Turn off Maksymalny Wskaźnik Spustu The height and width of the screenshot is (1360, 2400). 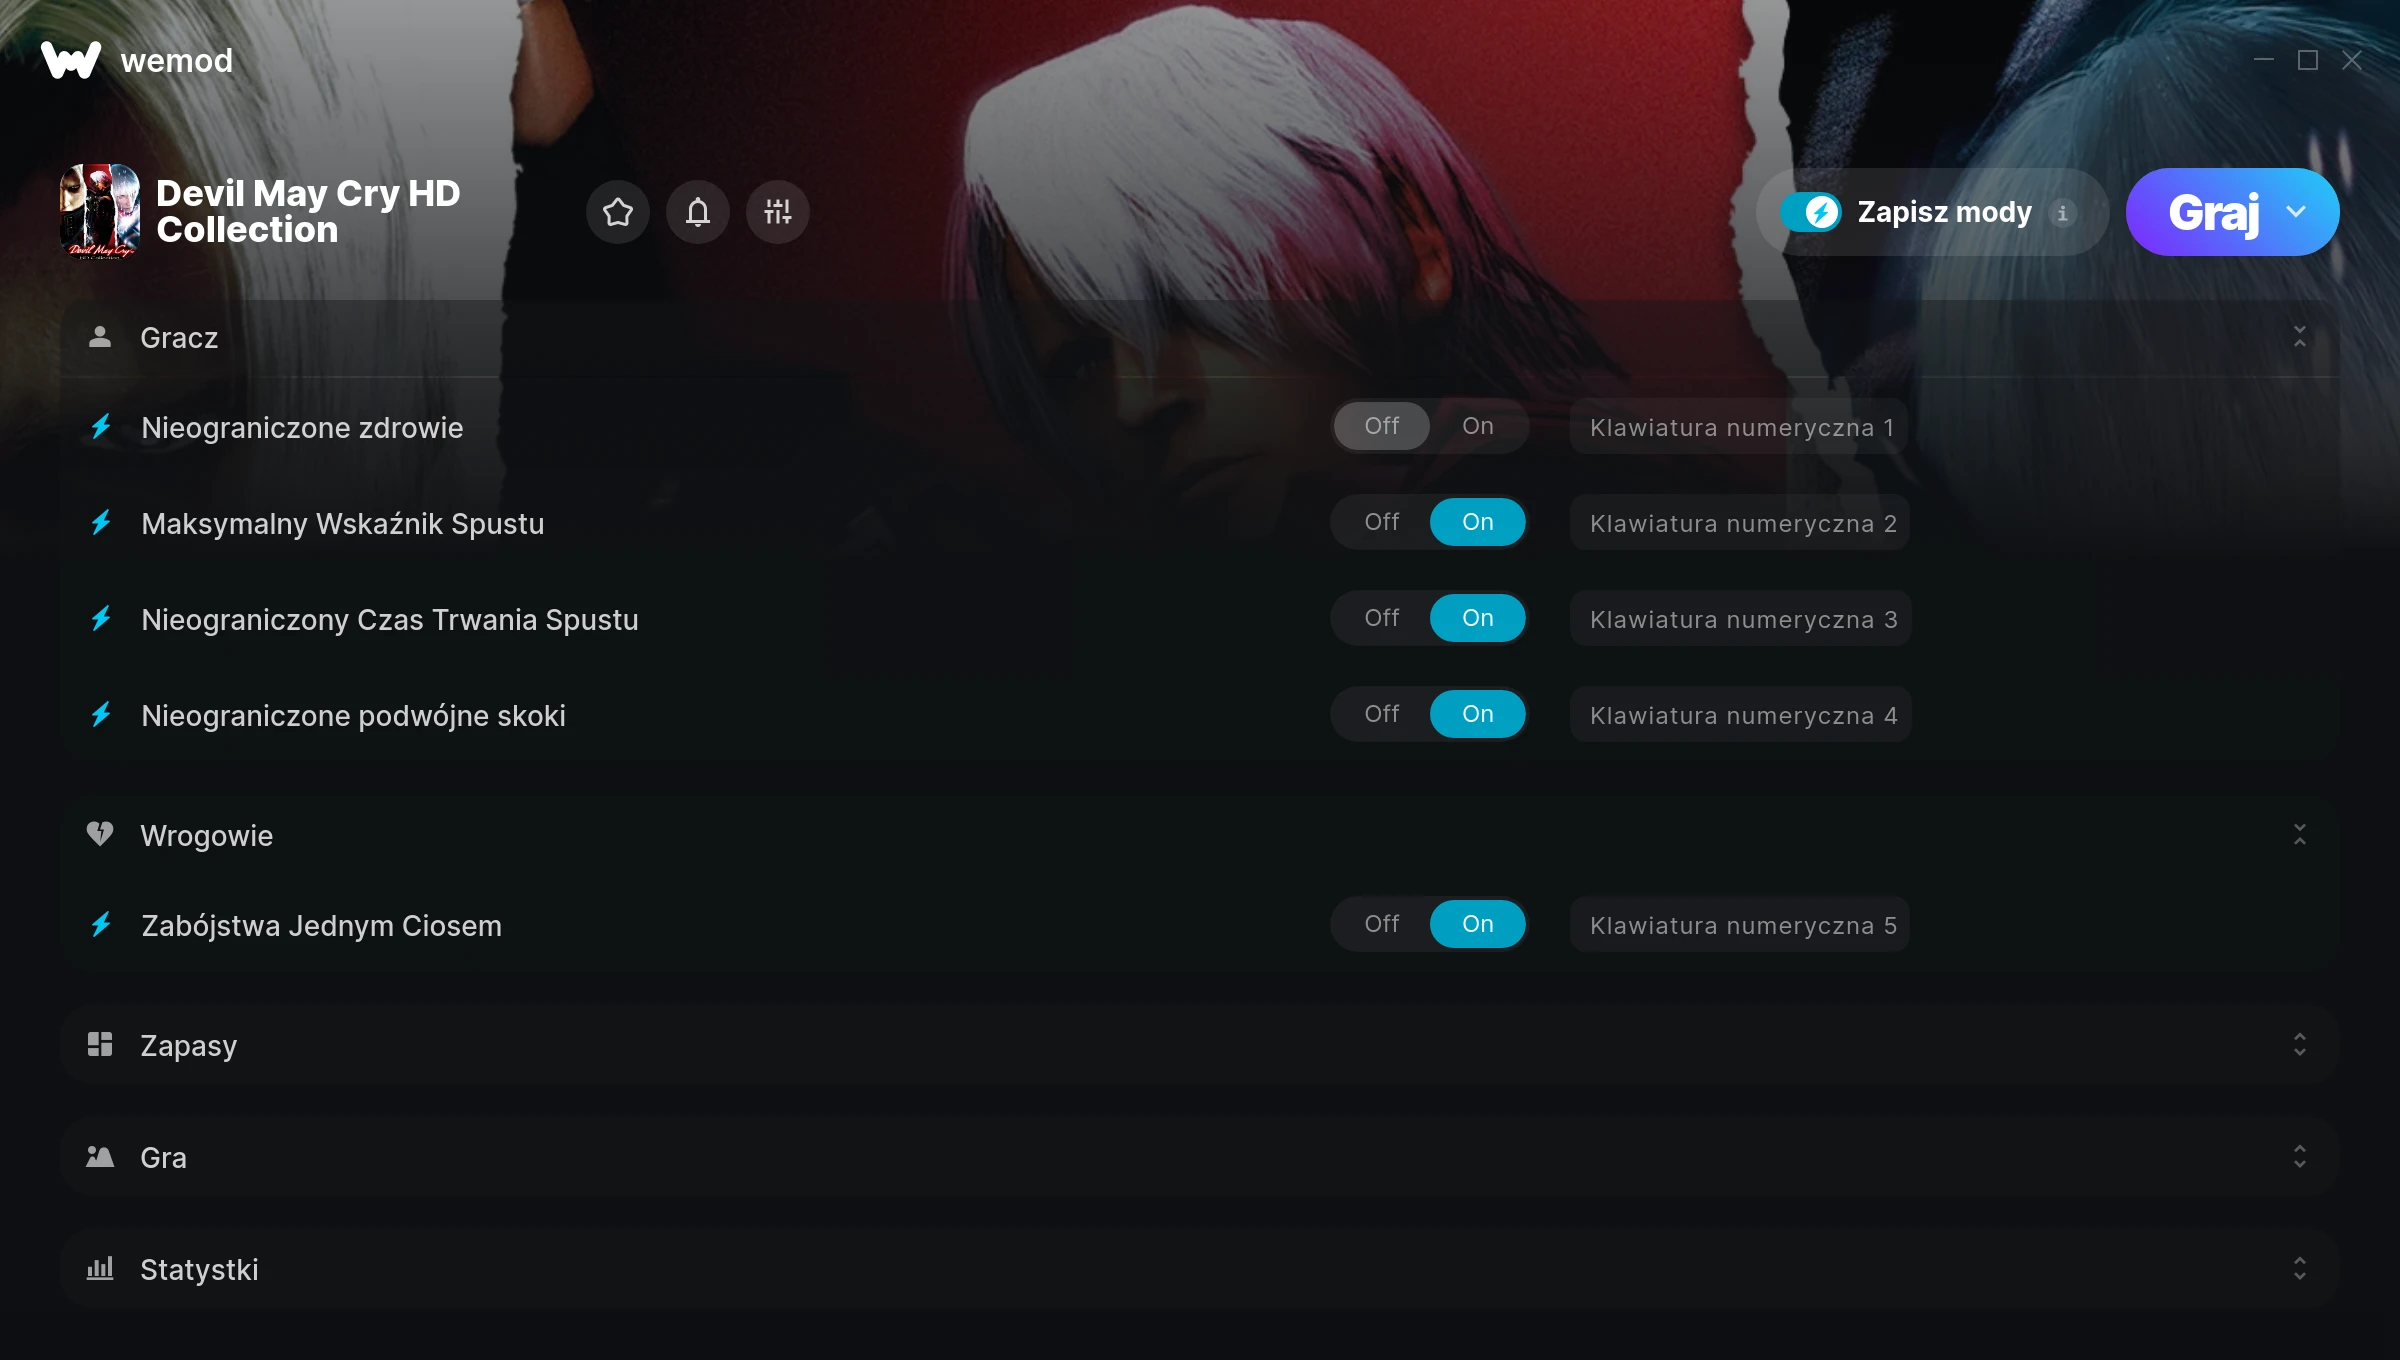1381,522
